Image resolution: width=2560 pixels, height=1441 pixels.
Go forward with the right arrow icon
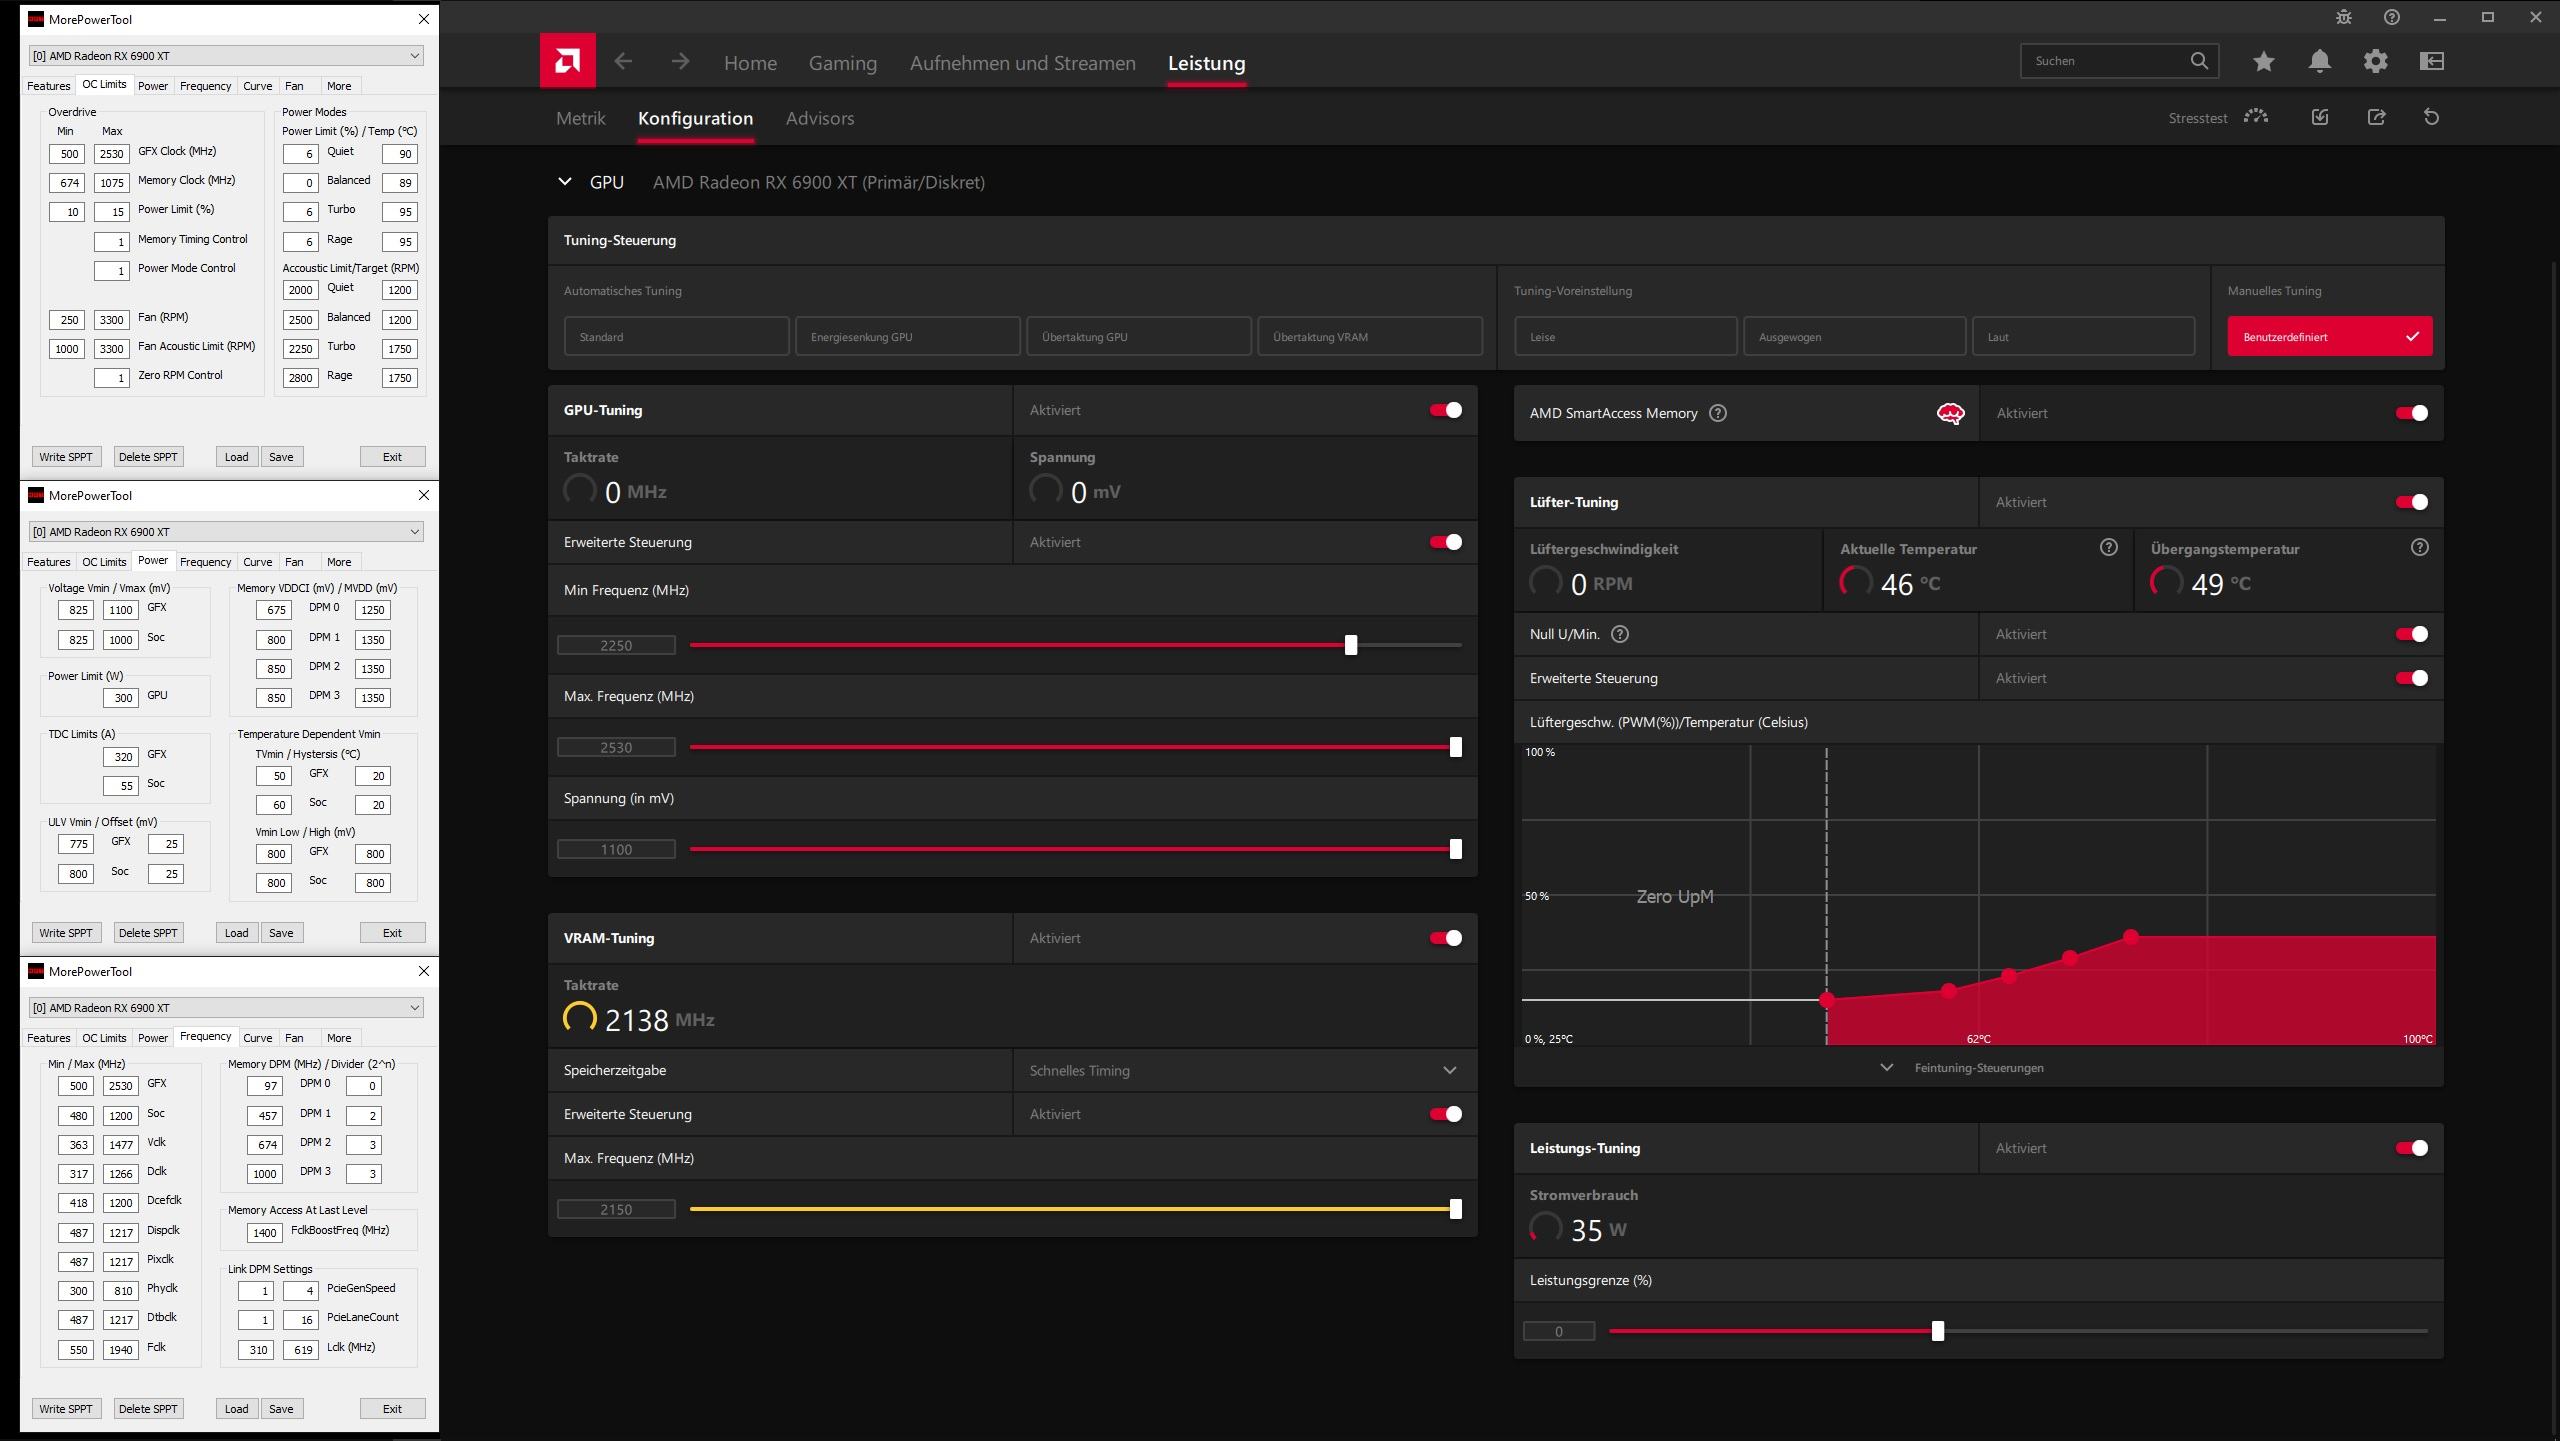click(680, 62)
